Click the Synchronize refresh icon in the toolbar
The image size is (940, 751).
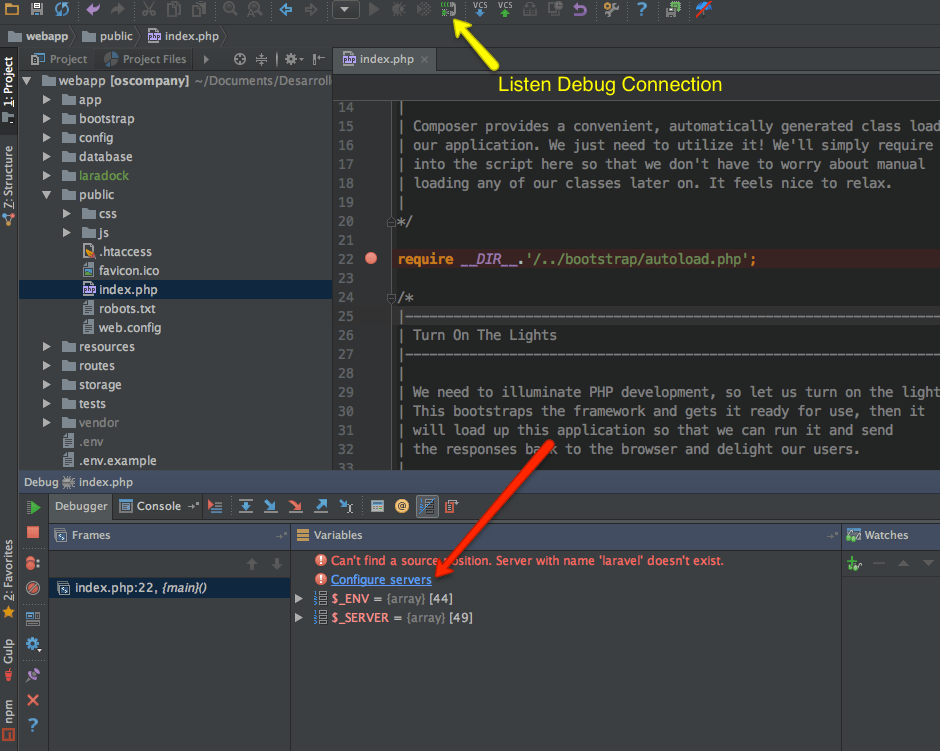[62, 10]
